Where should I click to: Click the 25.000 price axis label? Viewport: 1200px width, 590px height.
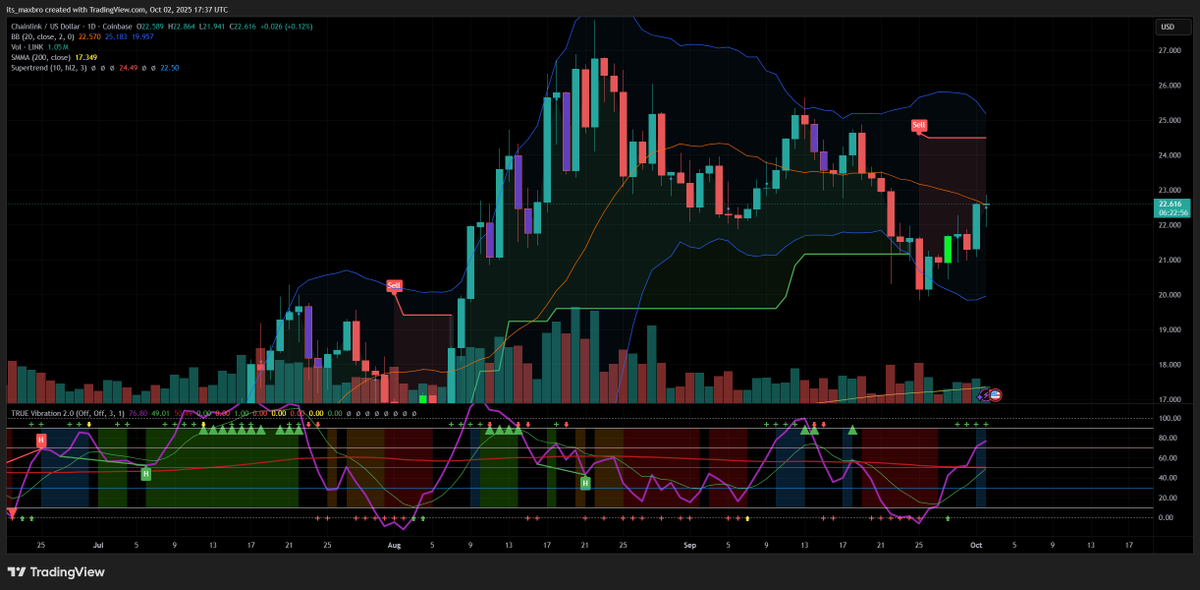(1169, 120)
